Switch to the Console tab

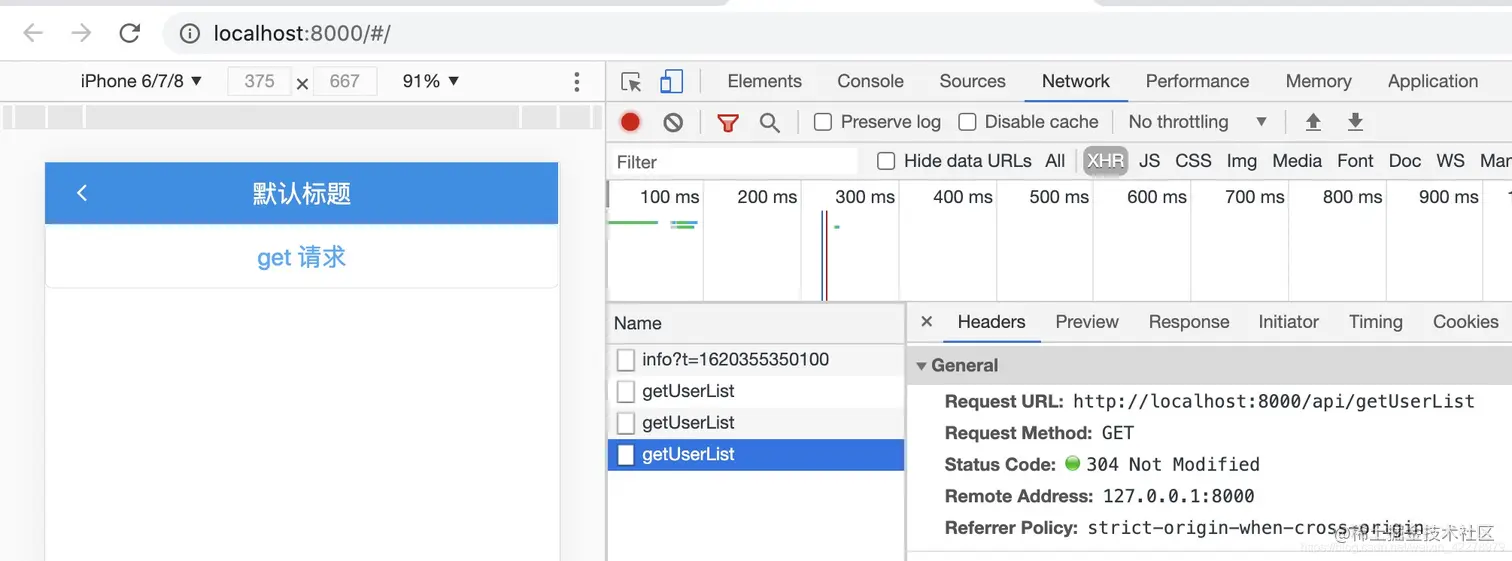point(870,82)
